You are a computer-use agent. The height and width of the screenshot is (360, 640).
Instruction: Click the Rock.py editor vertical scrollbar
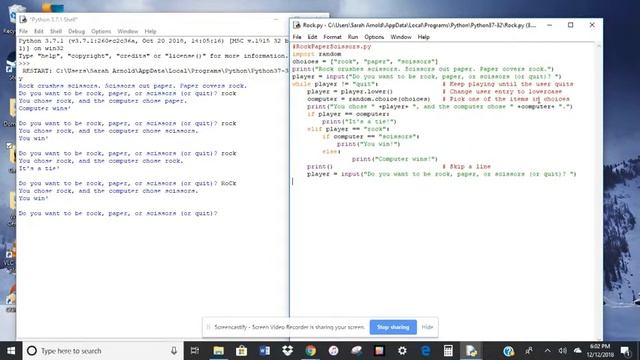(x=599, y=190)
